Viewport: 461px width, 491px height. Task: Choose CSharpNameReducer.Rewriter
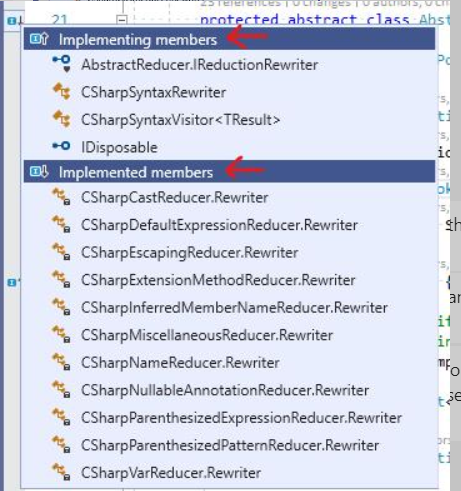(x=180, y=363)
